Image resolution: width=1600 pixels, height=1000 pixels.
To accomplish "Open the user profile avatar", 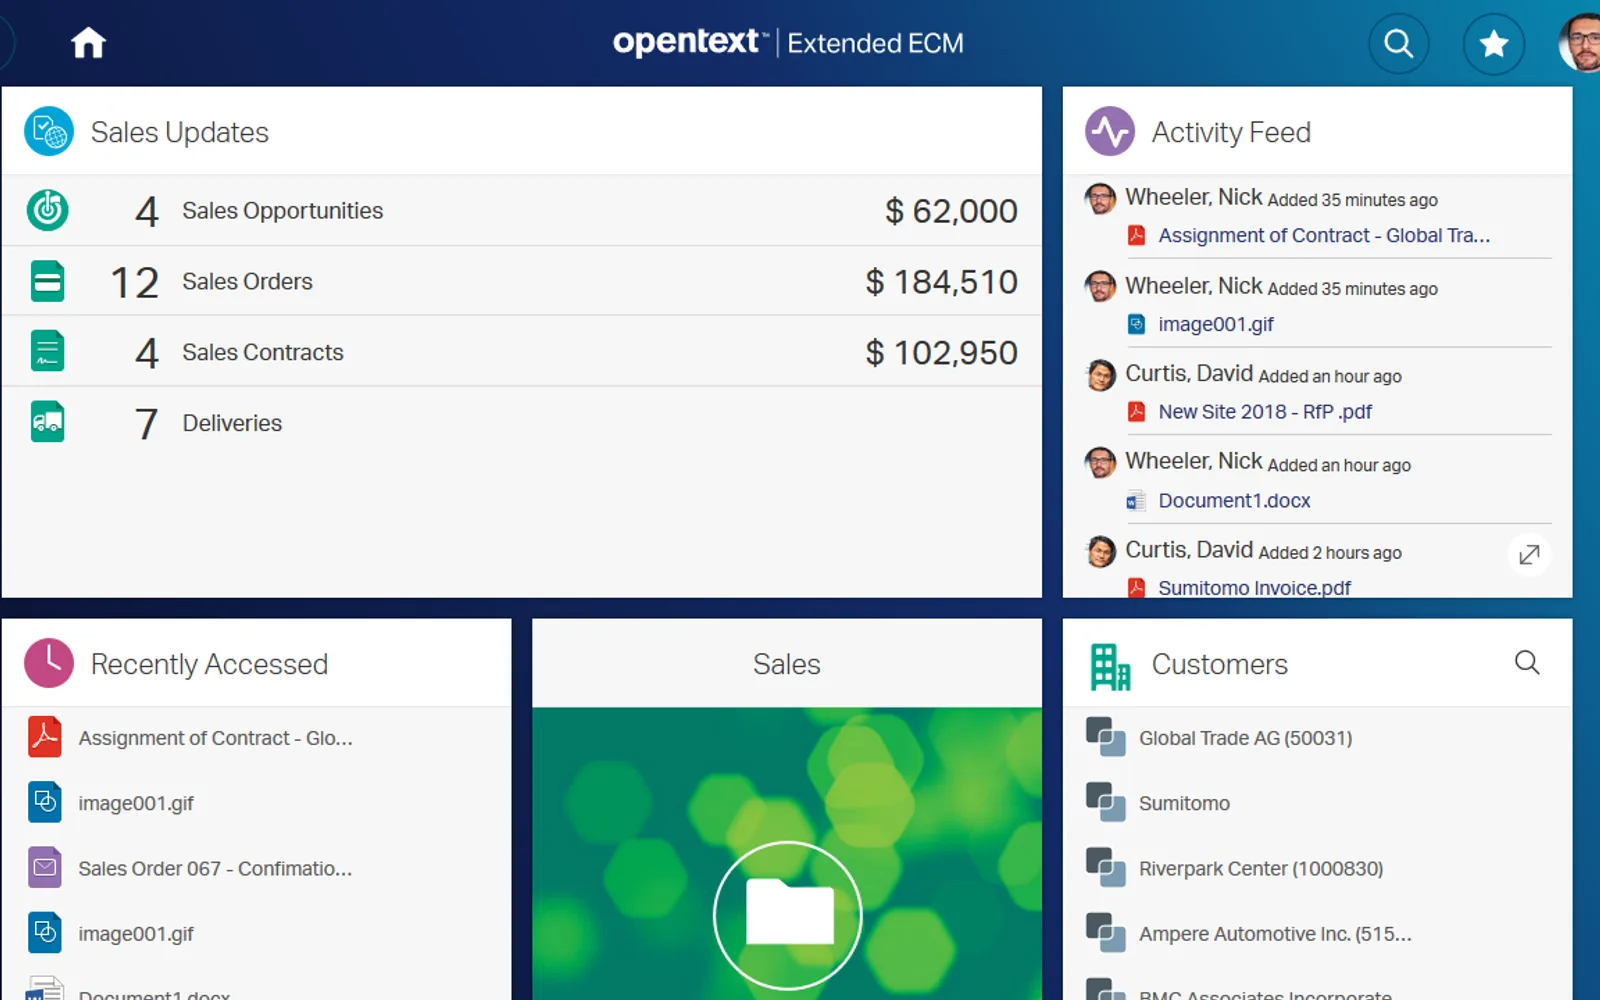I will tap(1581, 43).
